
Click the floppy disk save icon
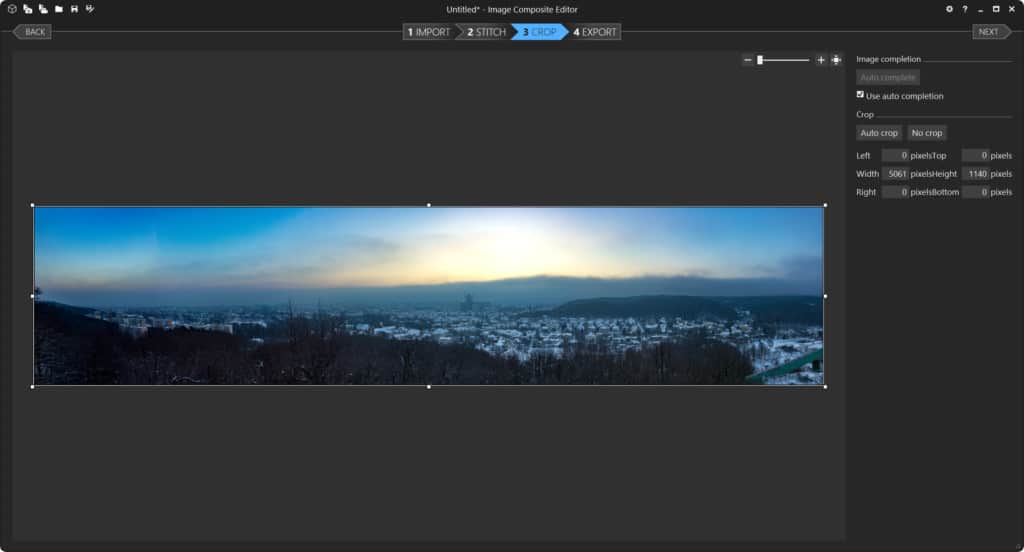point(74,9)
